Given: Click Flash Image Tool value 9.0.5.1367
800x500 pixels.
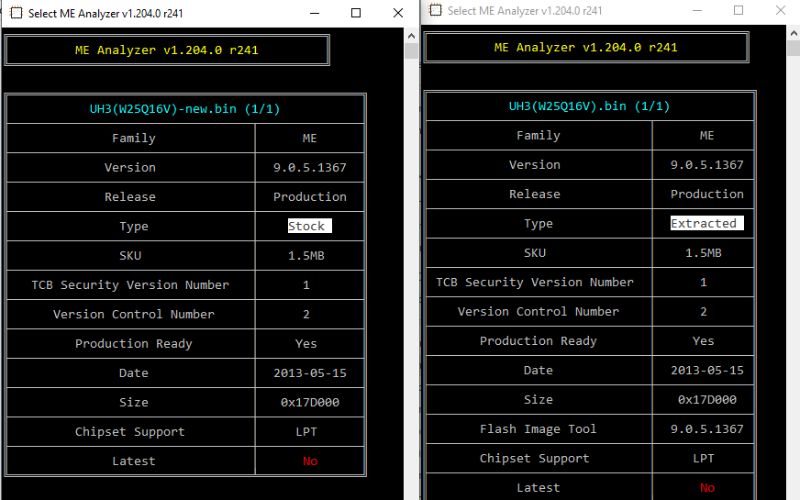Looking at the screenshot, I should click(x=707, y=429).
